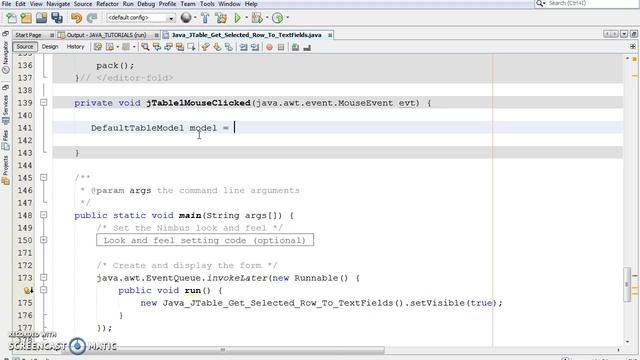
Task: Click the Find Previous Occurrence icon
Action: pyautogui.click(x=156, y=47)
